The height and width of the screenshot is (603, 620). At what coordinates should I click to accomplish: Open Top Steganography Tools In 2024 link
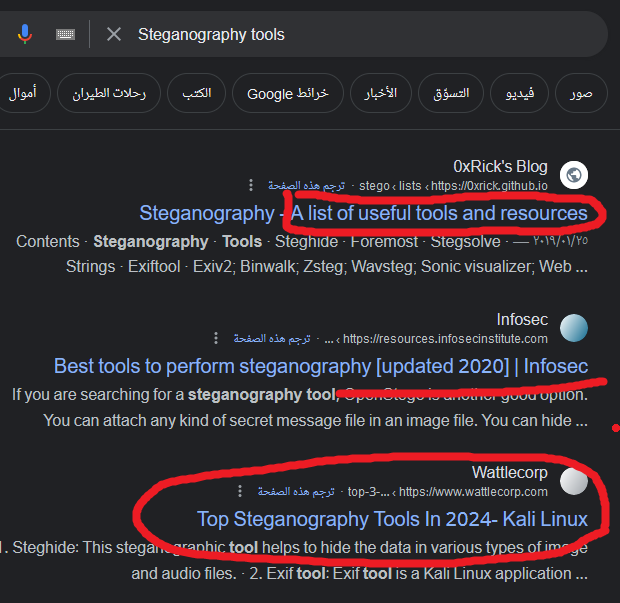click(392, 519)
